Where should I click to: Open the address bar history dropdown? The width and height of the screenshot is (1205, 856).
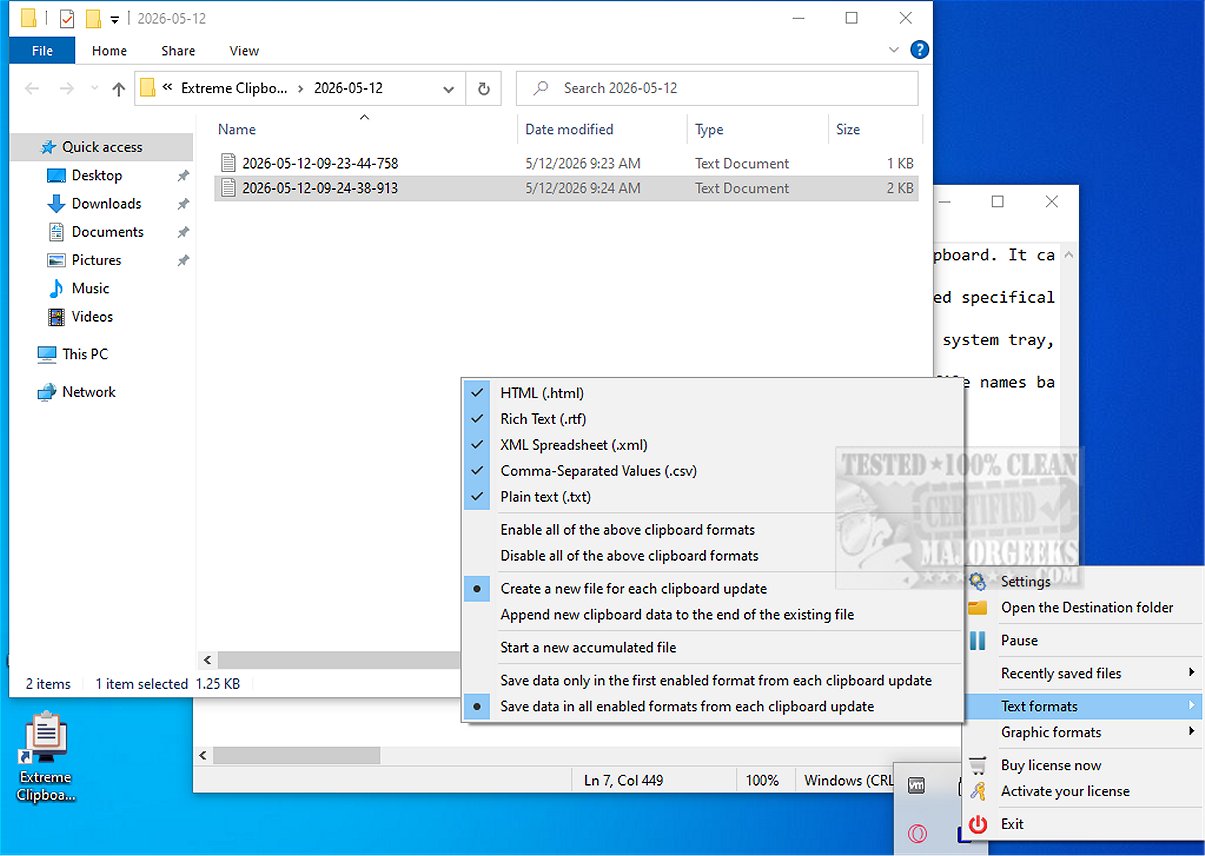coord(448,88)
